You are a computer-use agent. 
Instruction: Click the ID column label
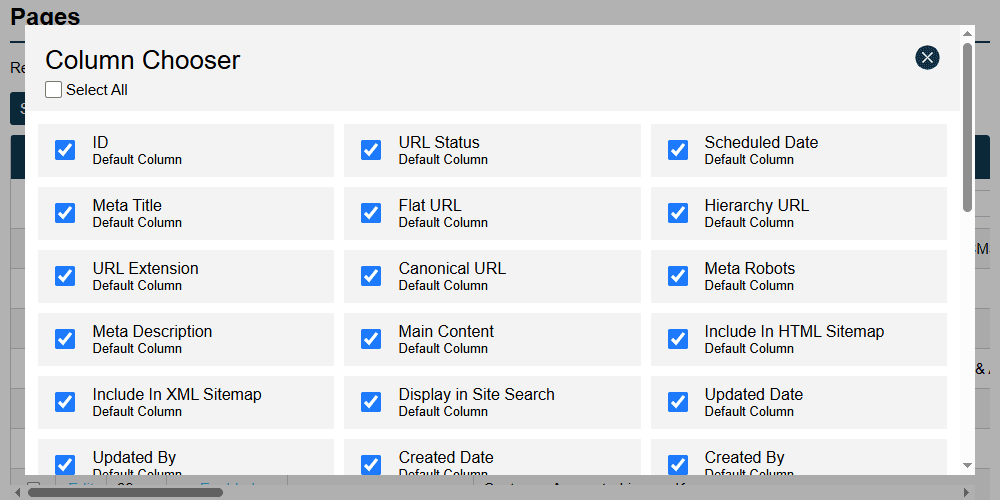pos(101,142)
